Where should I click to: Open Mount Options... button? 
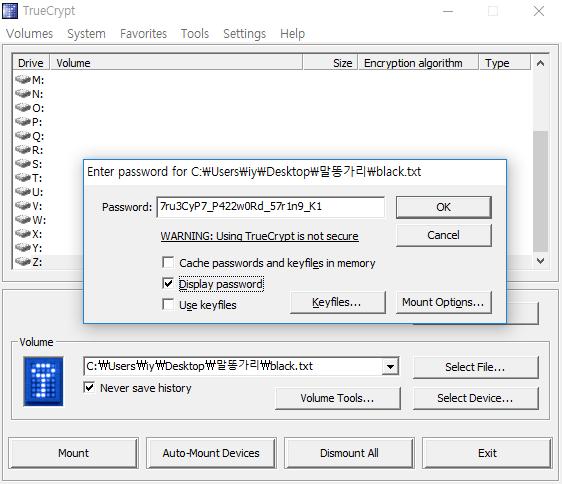click(444, 302)
